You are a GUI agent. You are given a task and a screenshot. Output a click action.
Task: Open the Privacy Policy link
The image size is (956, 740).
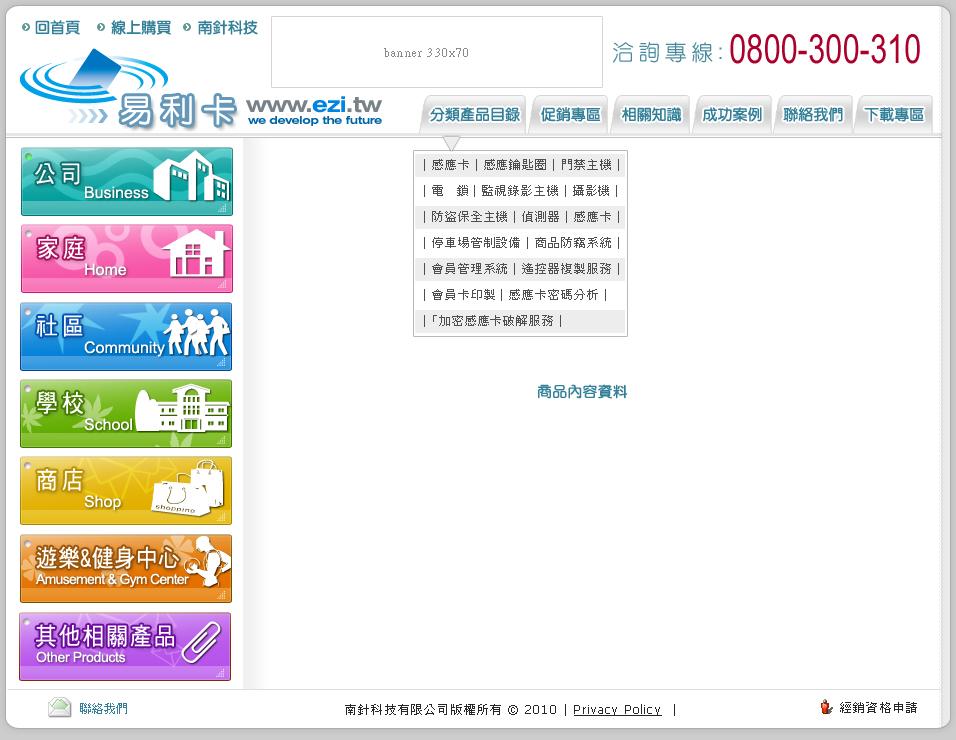click(617, 710)
